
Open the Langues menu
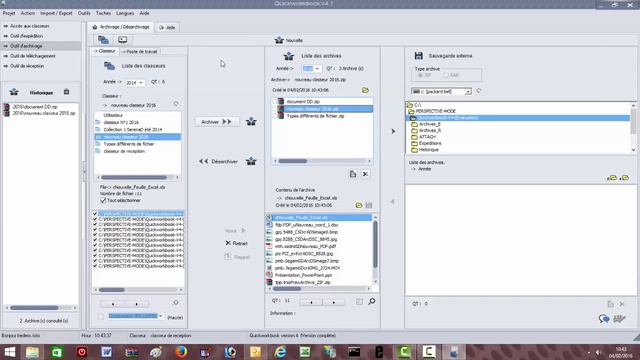tap(124, 13)
